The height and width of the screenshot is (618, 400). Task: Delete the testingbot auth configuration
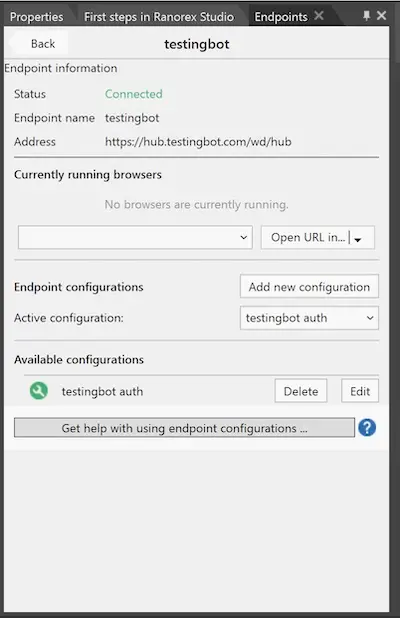tap(301, 391)
